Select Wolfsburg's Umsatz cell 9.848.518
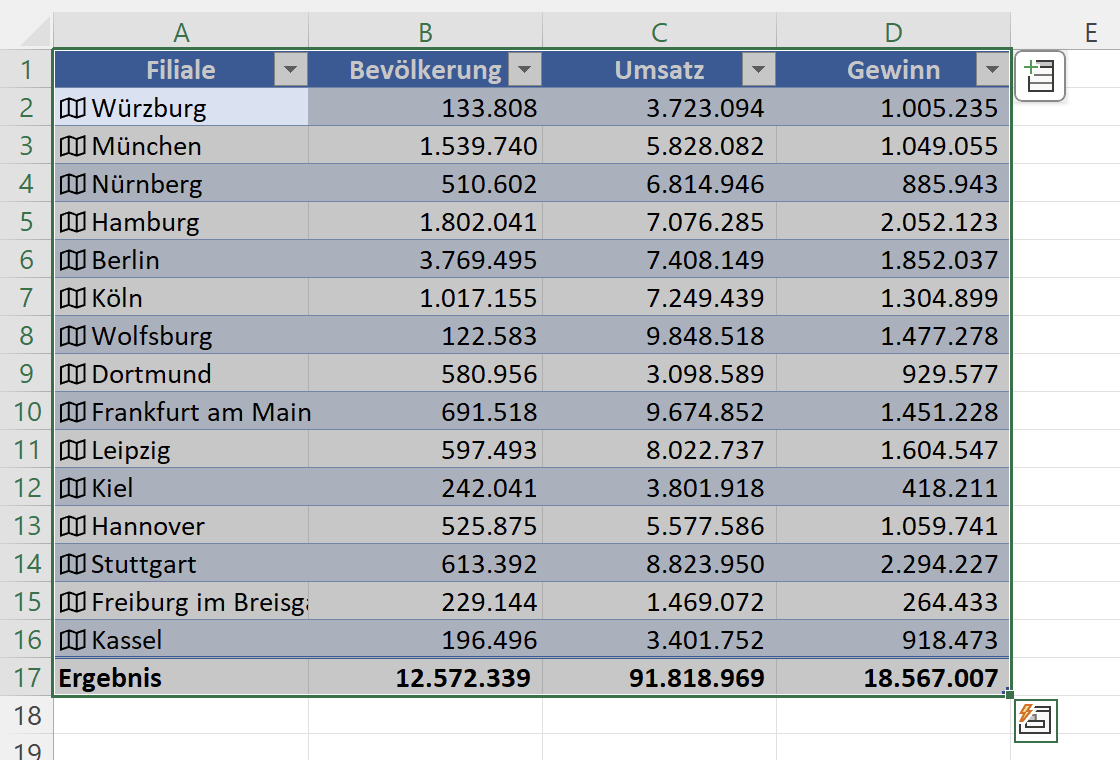Screen dimensions: 1120x760 click(x=659, y=336)
